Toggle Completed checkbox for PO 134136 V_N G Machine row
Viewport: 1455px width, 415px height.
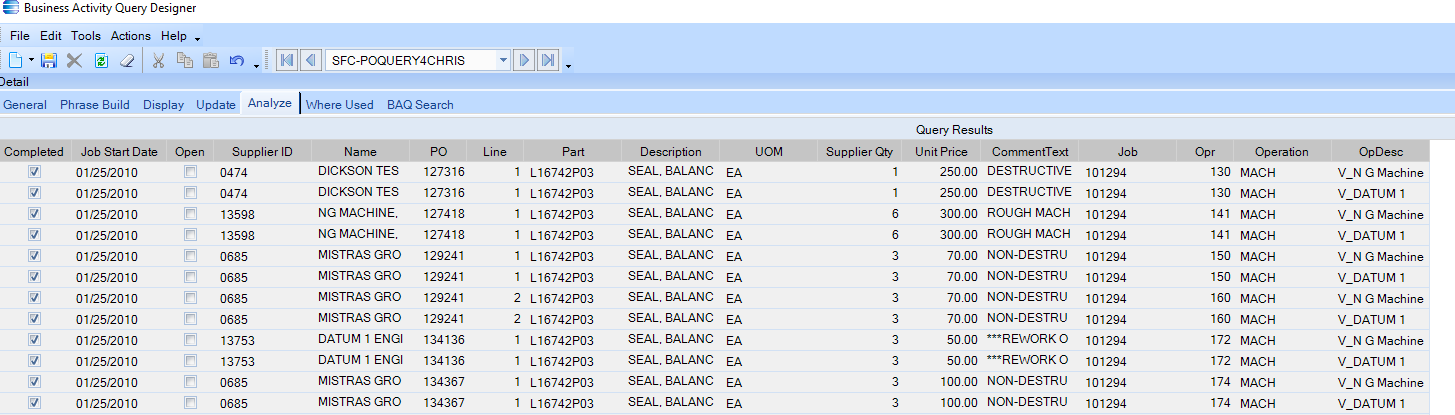(x=35, y=340)
